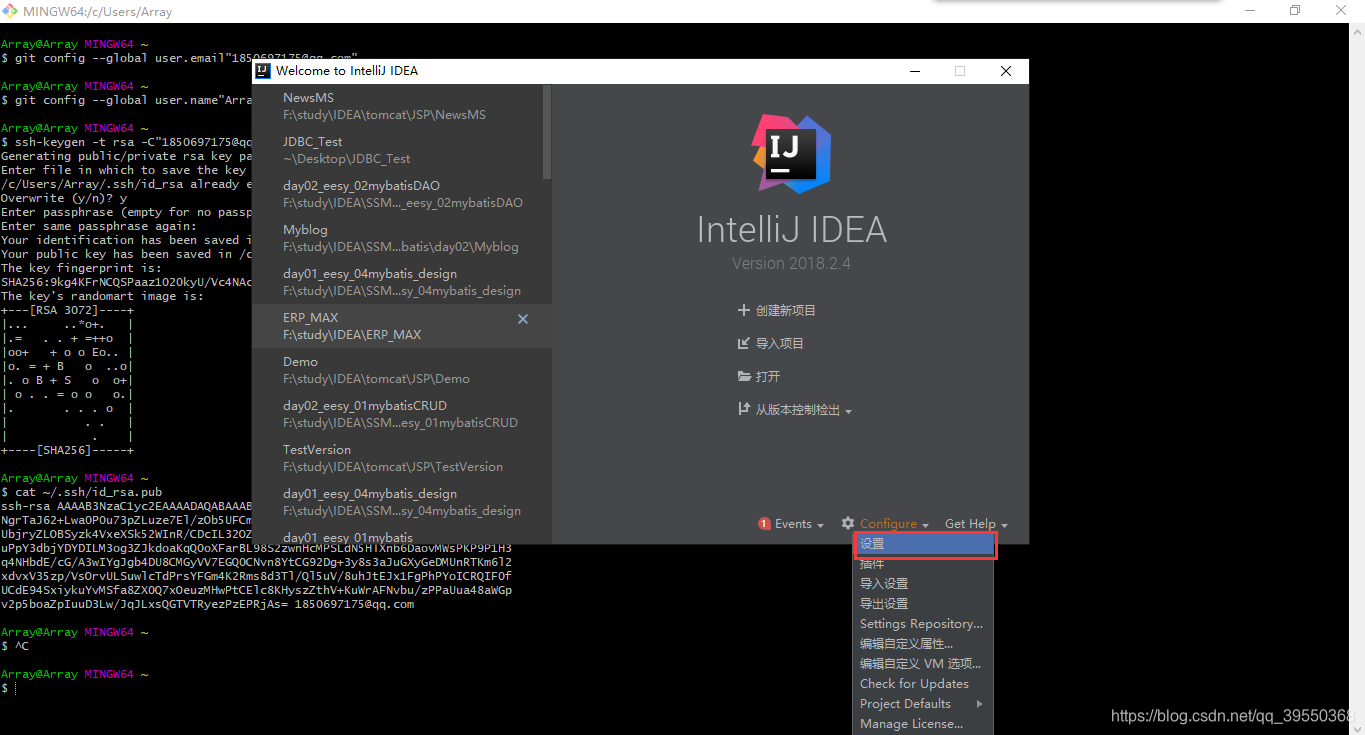Screen dimensions: 1365x735
Task: Restore down the MINGW64 terminal window
Action: pyautogui.click(x=1295, y=10)
